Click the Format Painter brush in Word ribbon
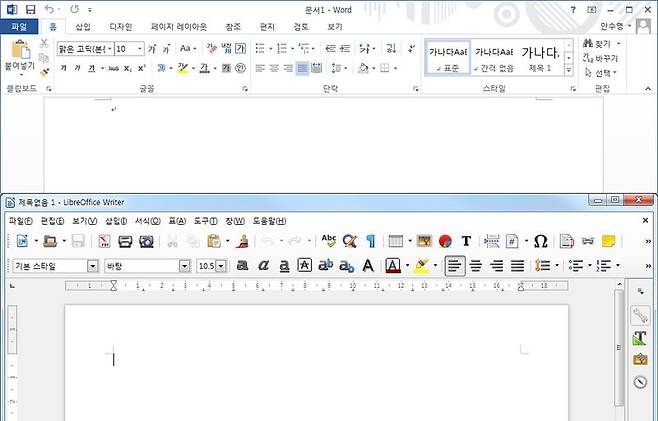 point(44,73)
